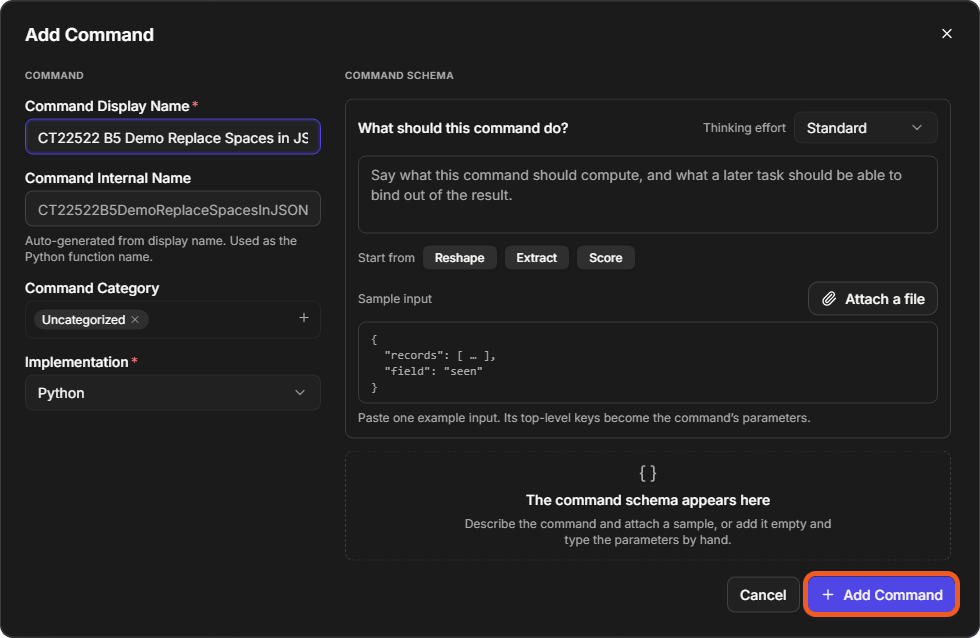Confirm with the Add Command button

coord(881,595)
